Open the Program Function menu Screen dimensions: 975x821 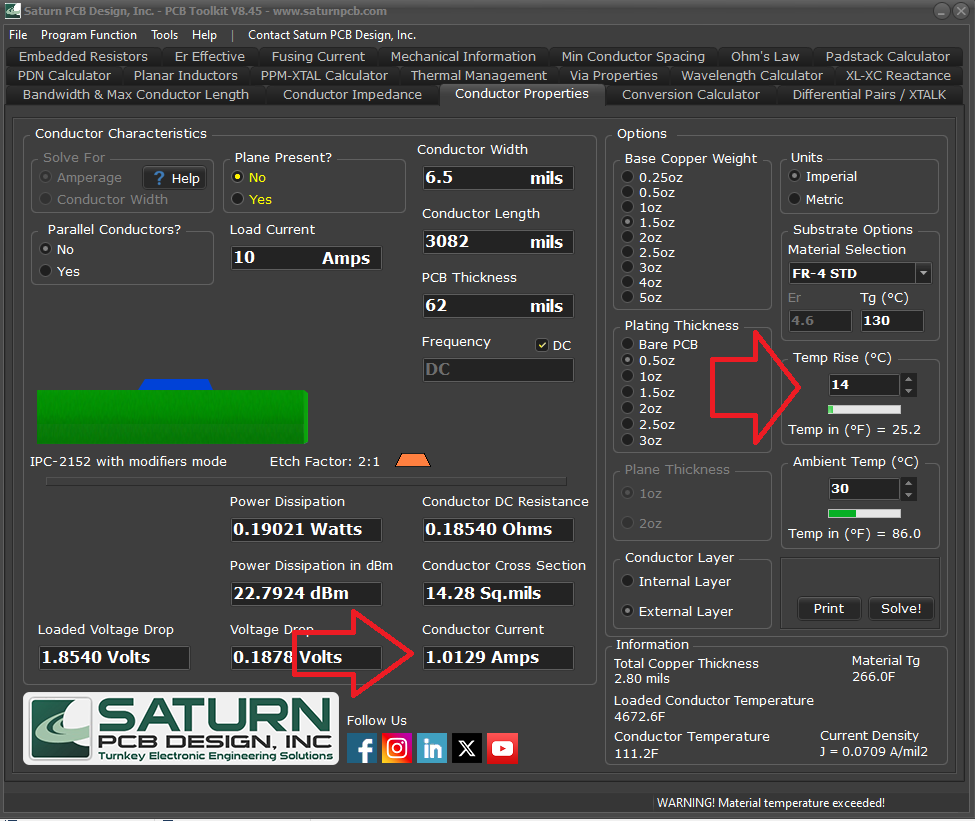pyautogui.click(x=89, y=35)
